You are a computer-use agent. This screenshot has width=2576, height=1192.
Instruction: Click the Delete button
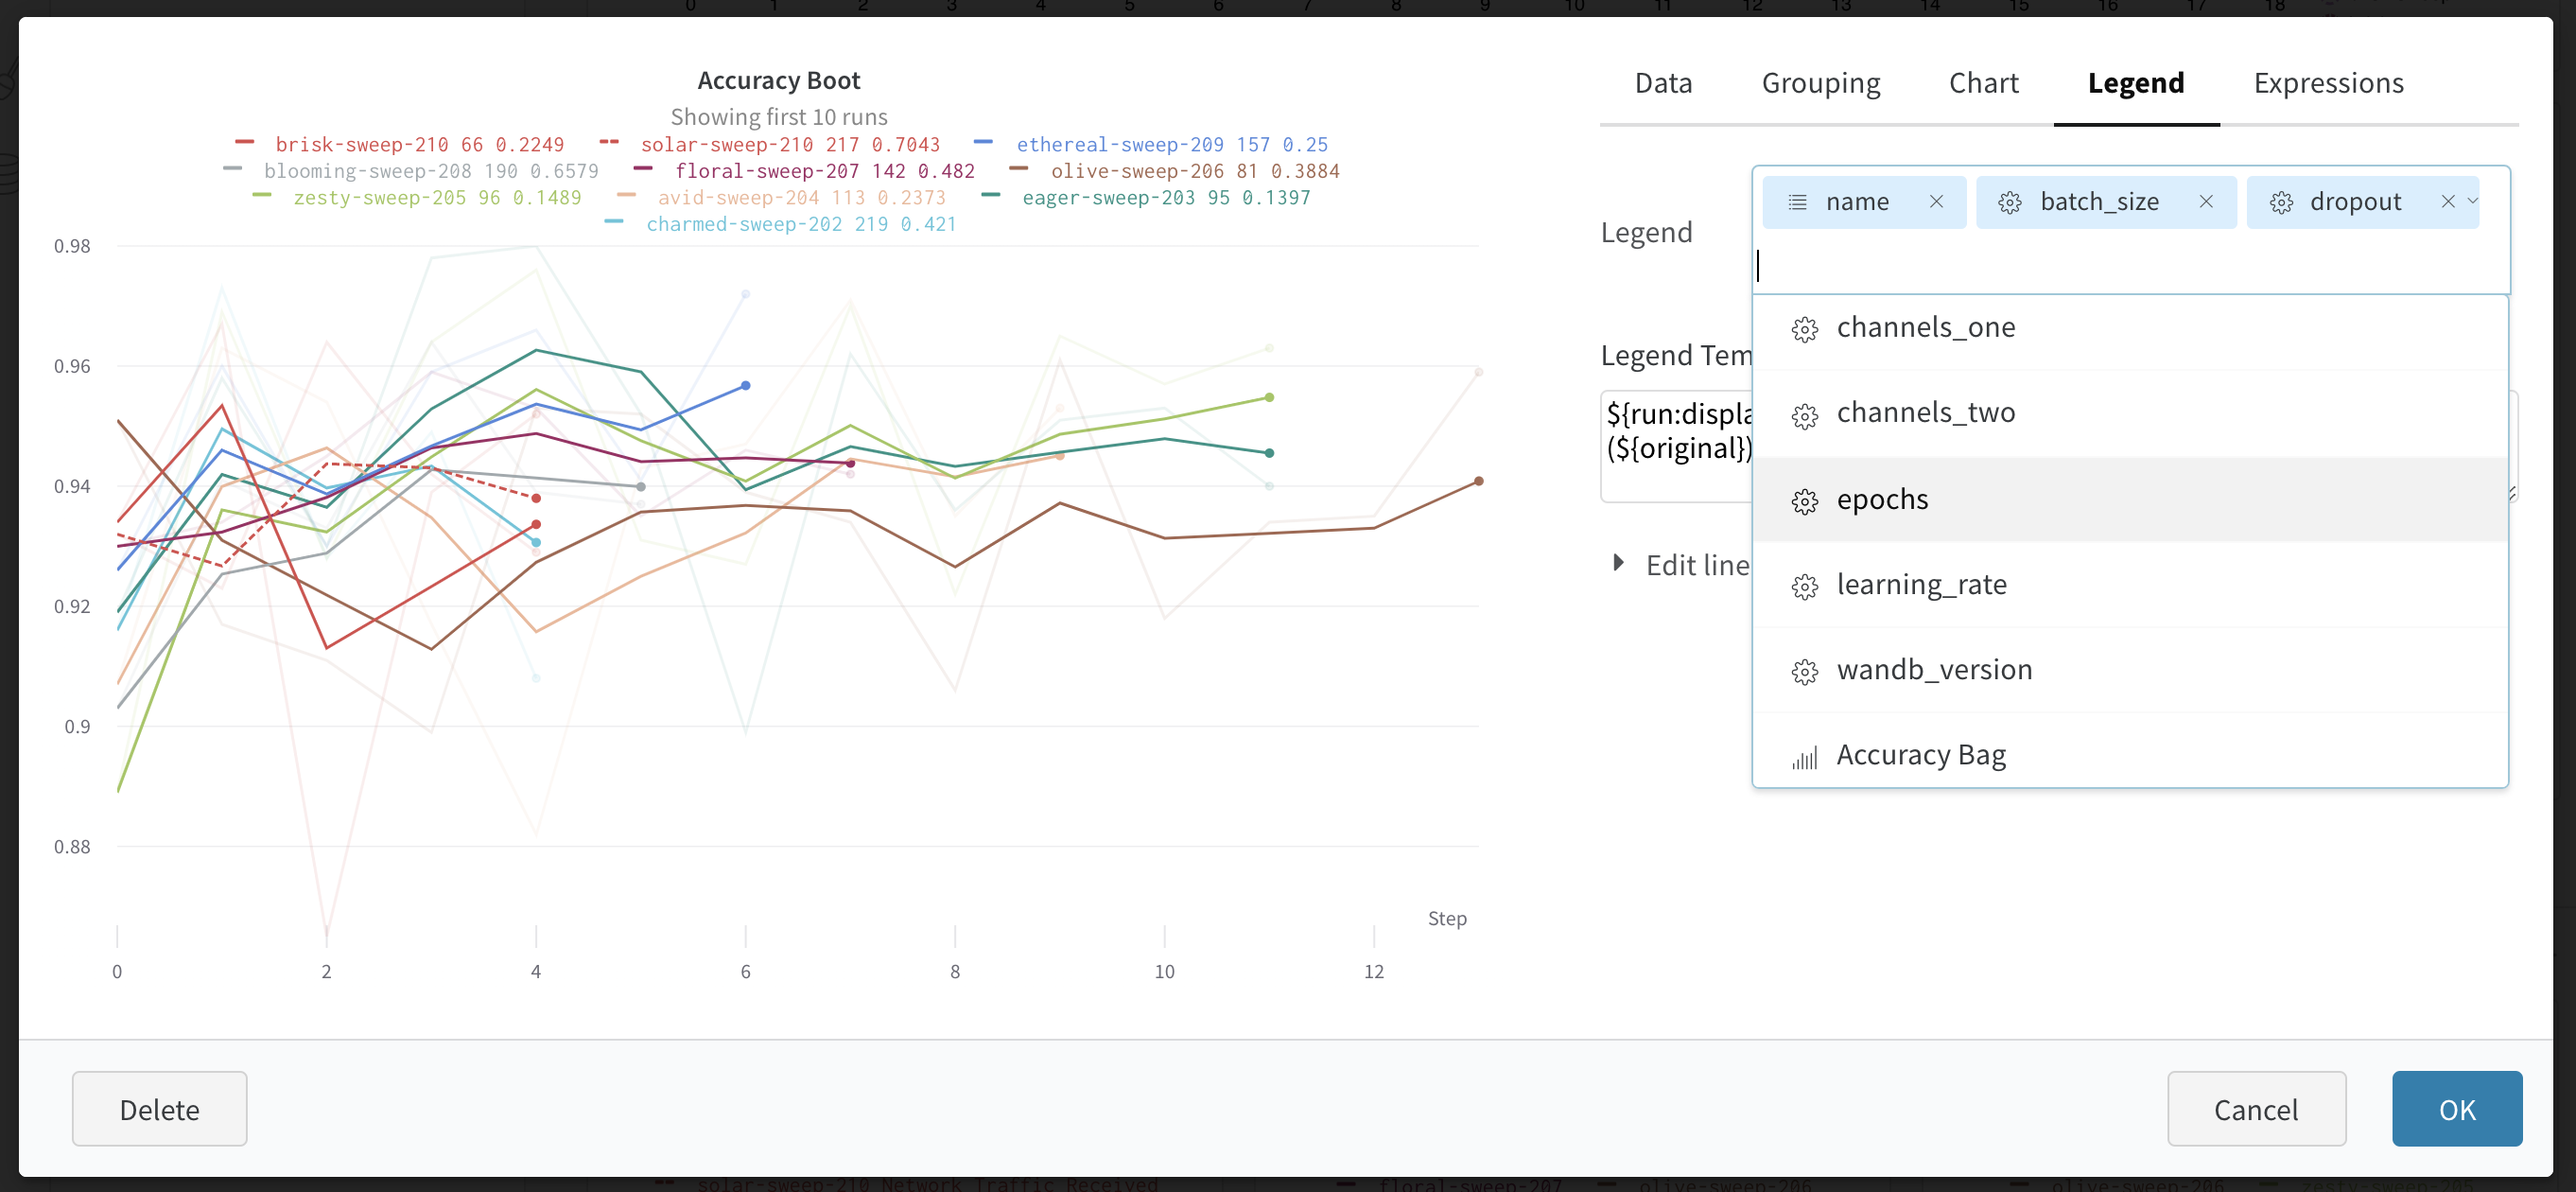coord(159,1109)
